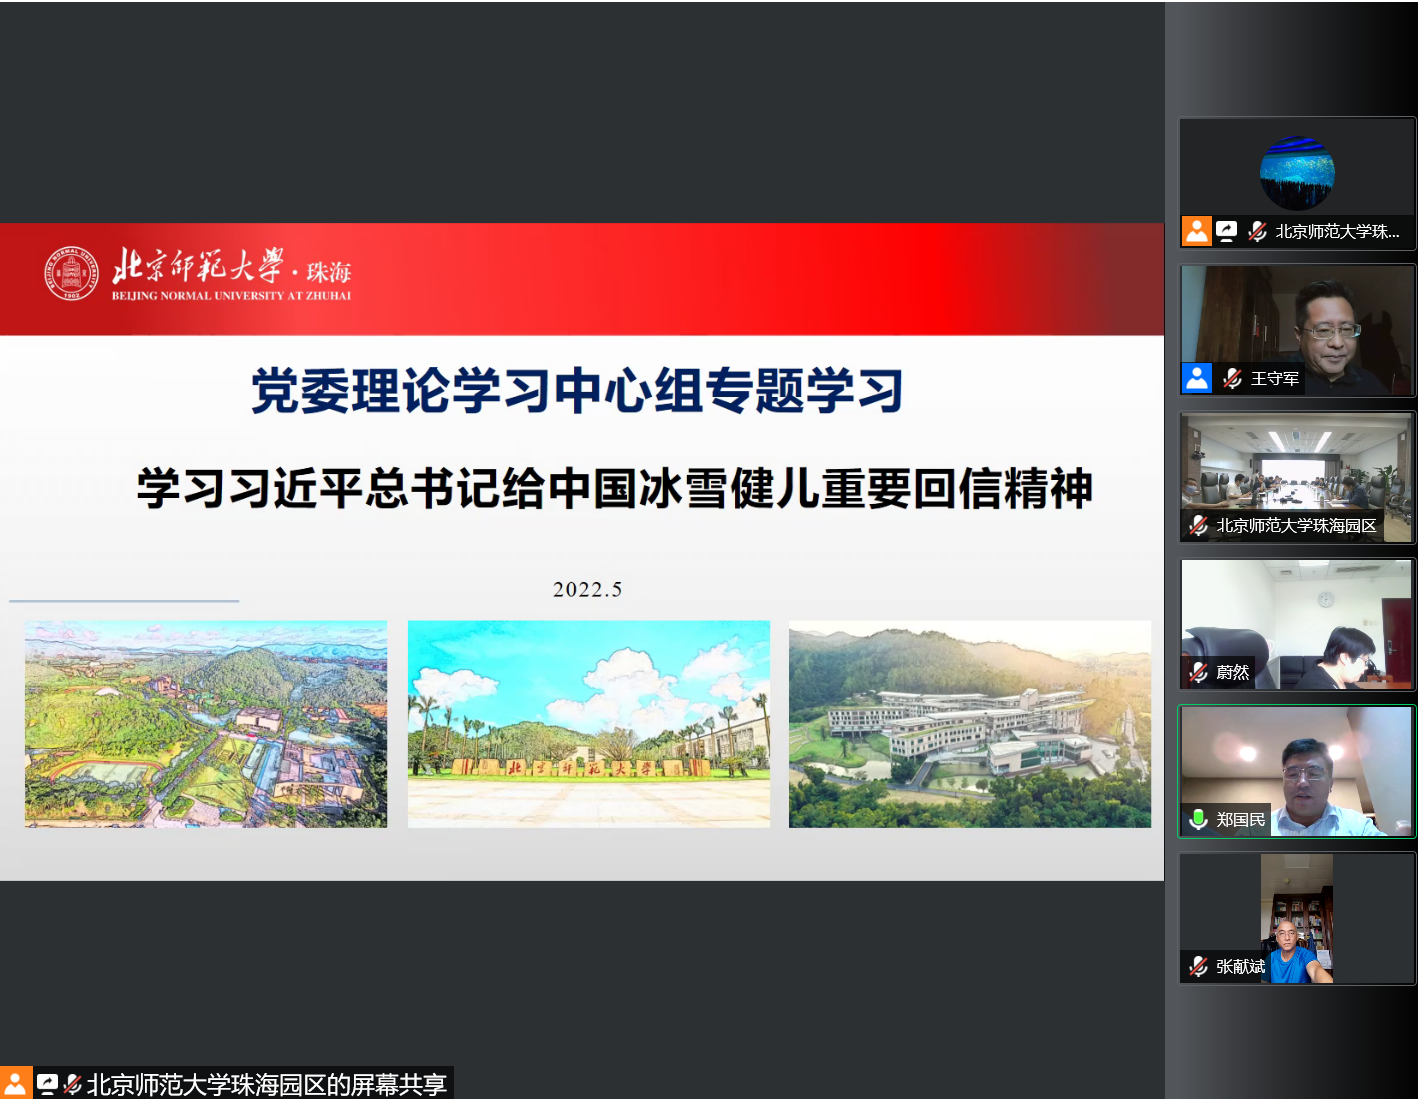Image resolution: width=1418 pixels, height=1099 pixels.
Task: Click the label 北京师范大学珠海园区 on conference room tile
Action: tap(1296, 526)
